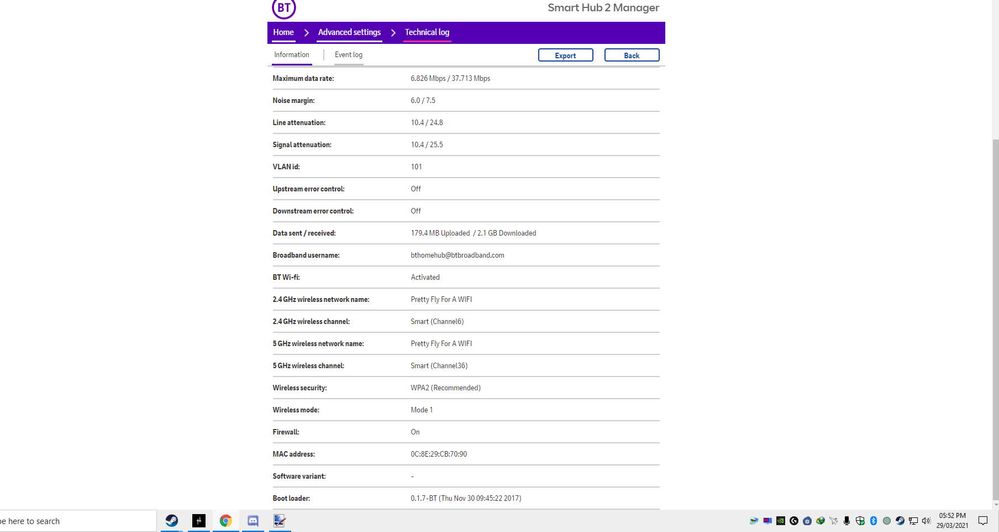Click the Technical log breadcrumb

(427, 32)
